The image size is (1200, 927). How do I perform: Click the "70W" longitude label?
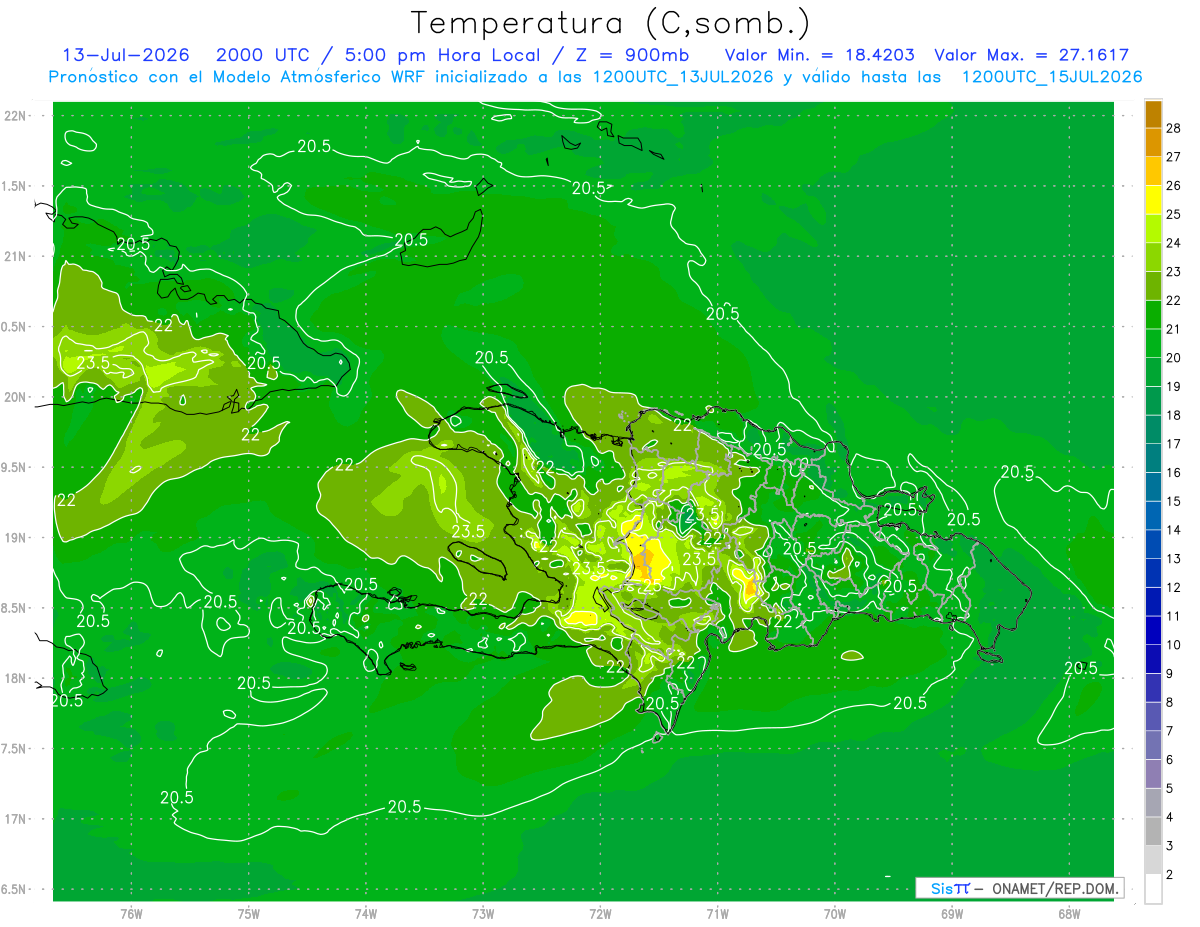[x=835, y=913]
